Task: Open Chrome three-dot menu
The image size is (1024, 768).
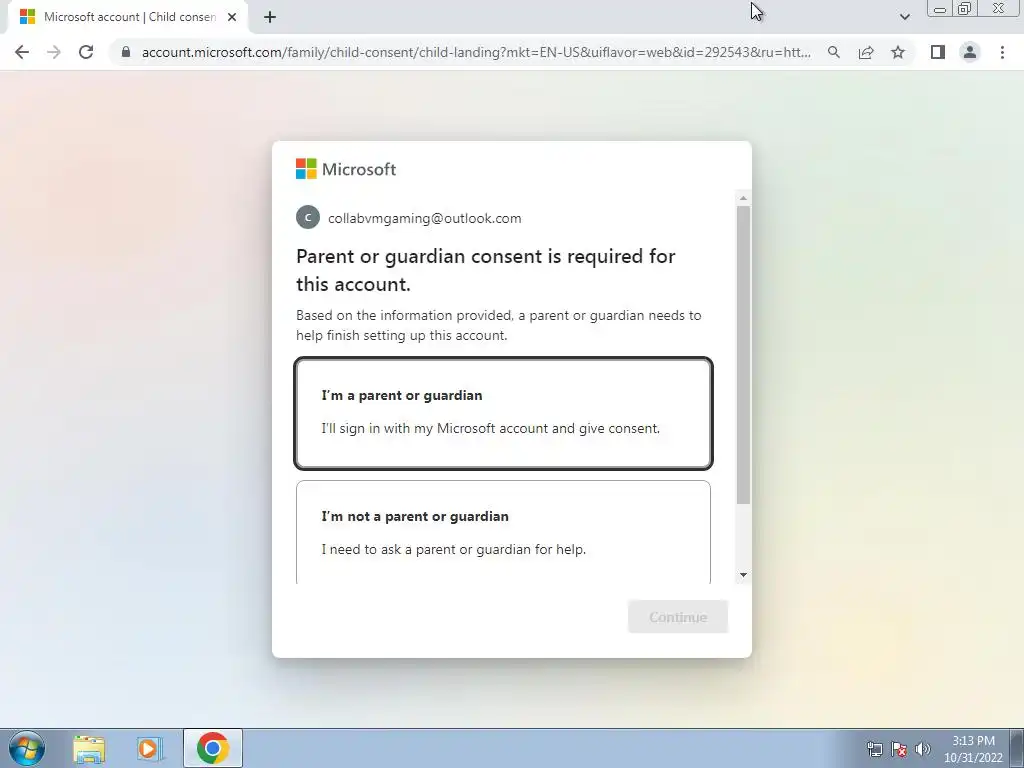Action: pos(1002,52)
